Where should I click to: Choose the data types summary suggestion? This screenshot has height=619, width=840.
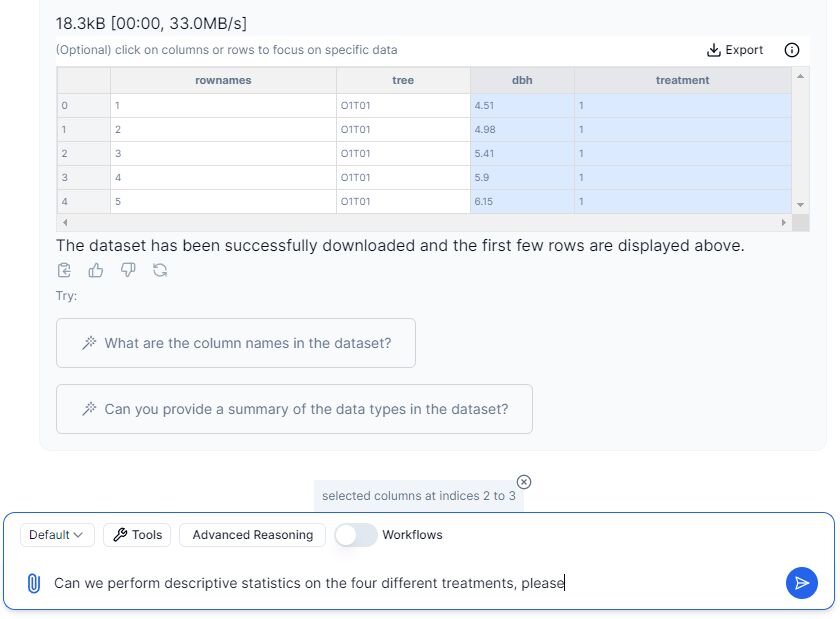[294, 409]
